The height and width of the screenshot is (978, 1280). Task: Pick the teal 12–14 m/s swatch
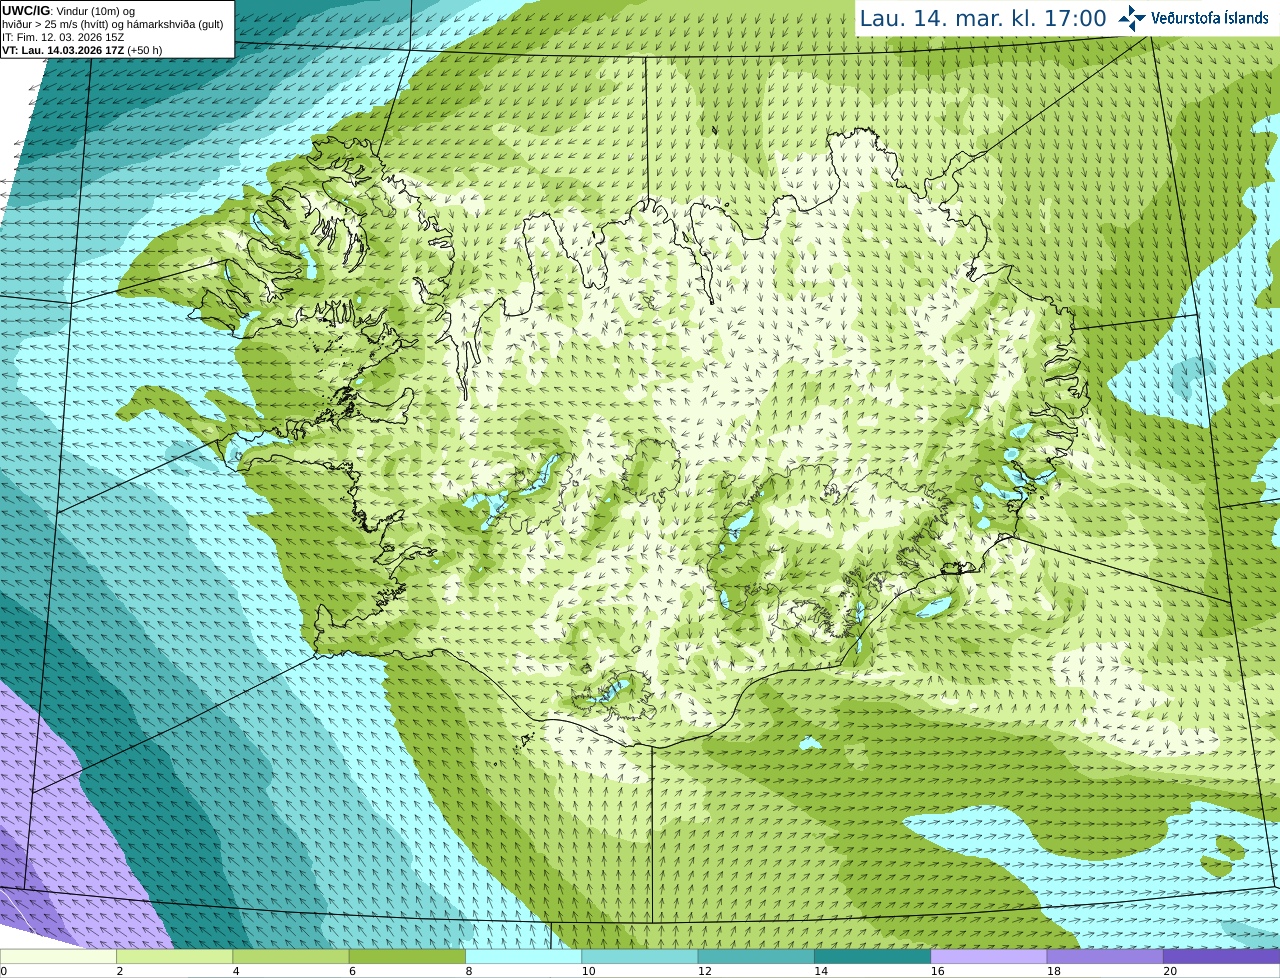[x=756, y=957]
